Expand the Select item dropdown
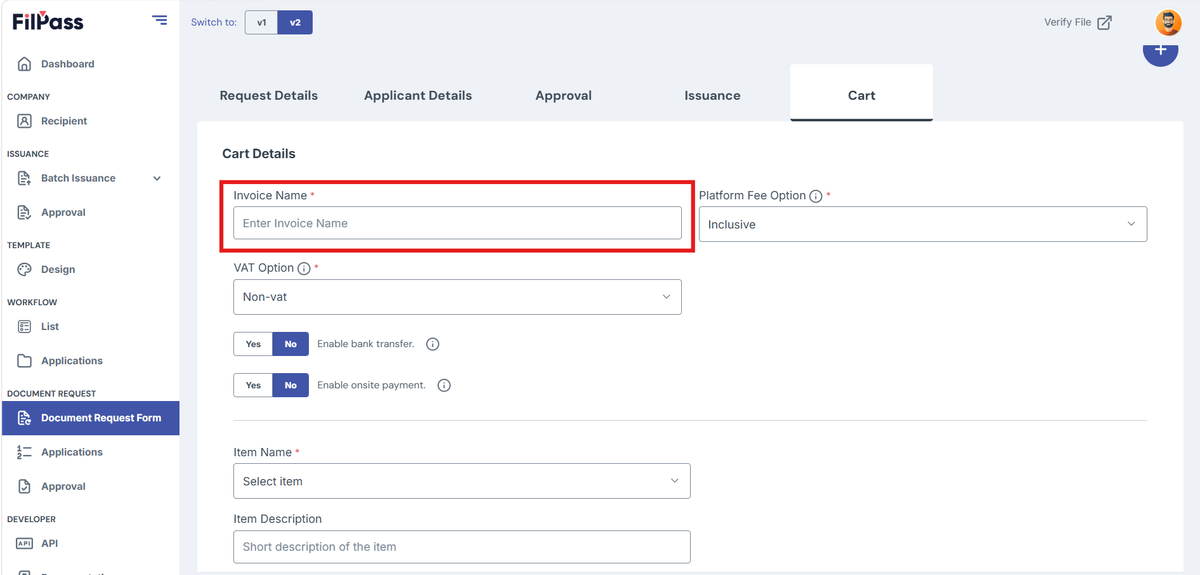Viewport: 1200px width, 575px height. (x=462, y=481)
